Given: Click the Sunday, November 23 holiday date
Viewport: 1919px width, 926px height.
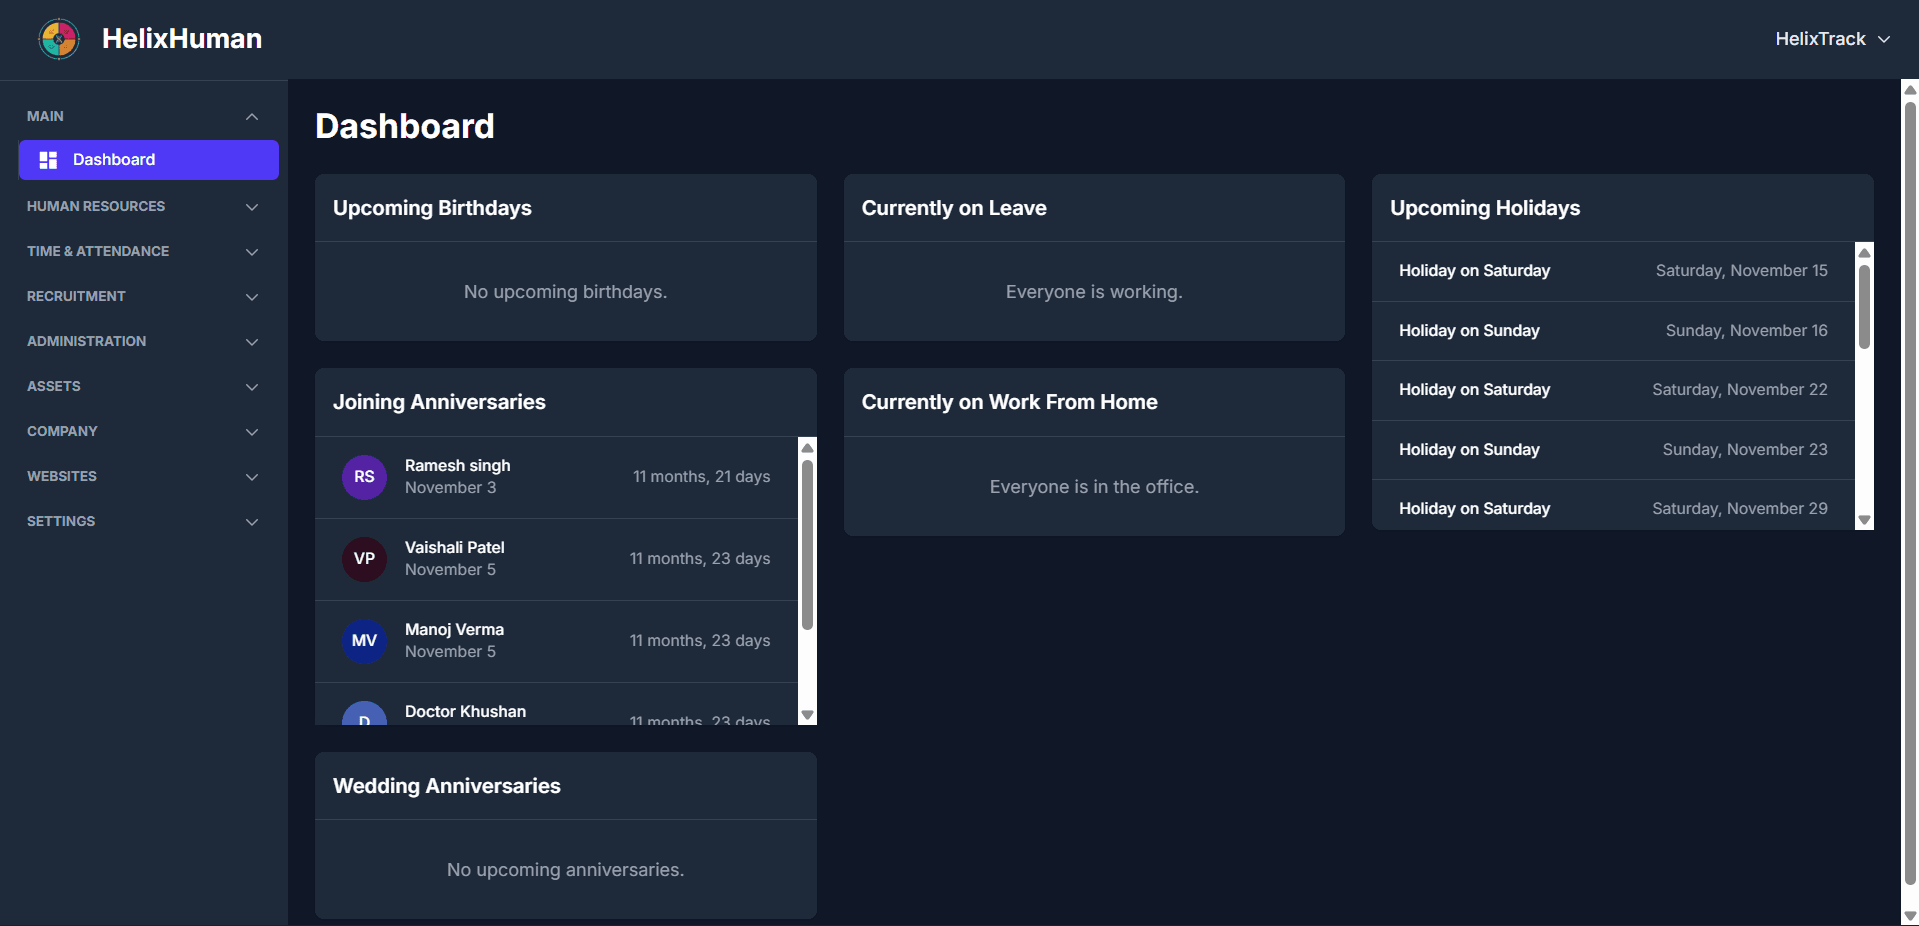Looking at the screenshot, I should [1744, 450].
